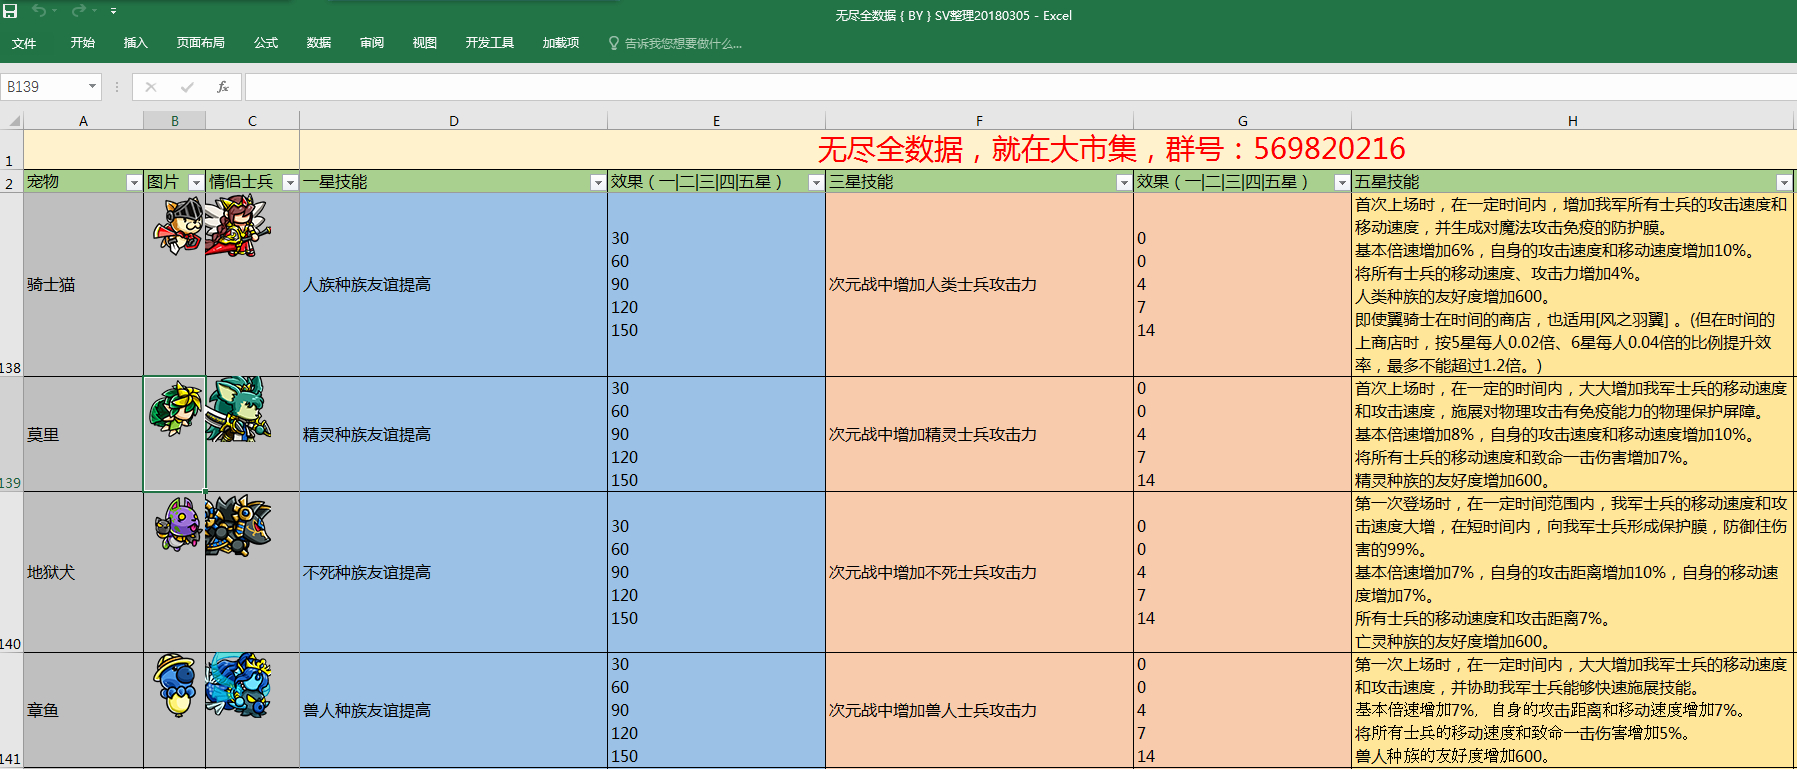
Task: Select row 140 header
Action: click(x=11, y=572)
